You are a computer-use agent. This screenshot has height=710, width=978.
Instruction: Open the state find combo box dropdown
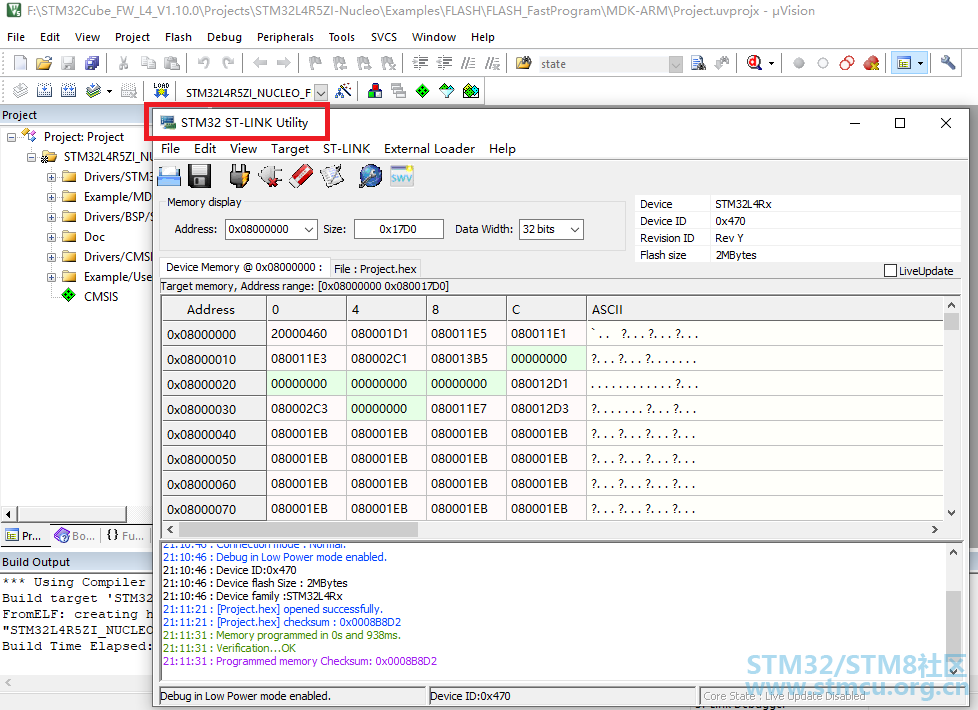coord(675,64)
